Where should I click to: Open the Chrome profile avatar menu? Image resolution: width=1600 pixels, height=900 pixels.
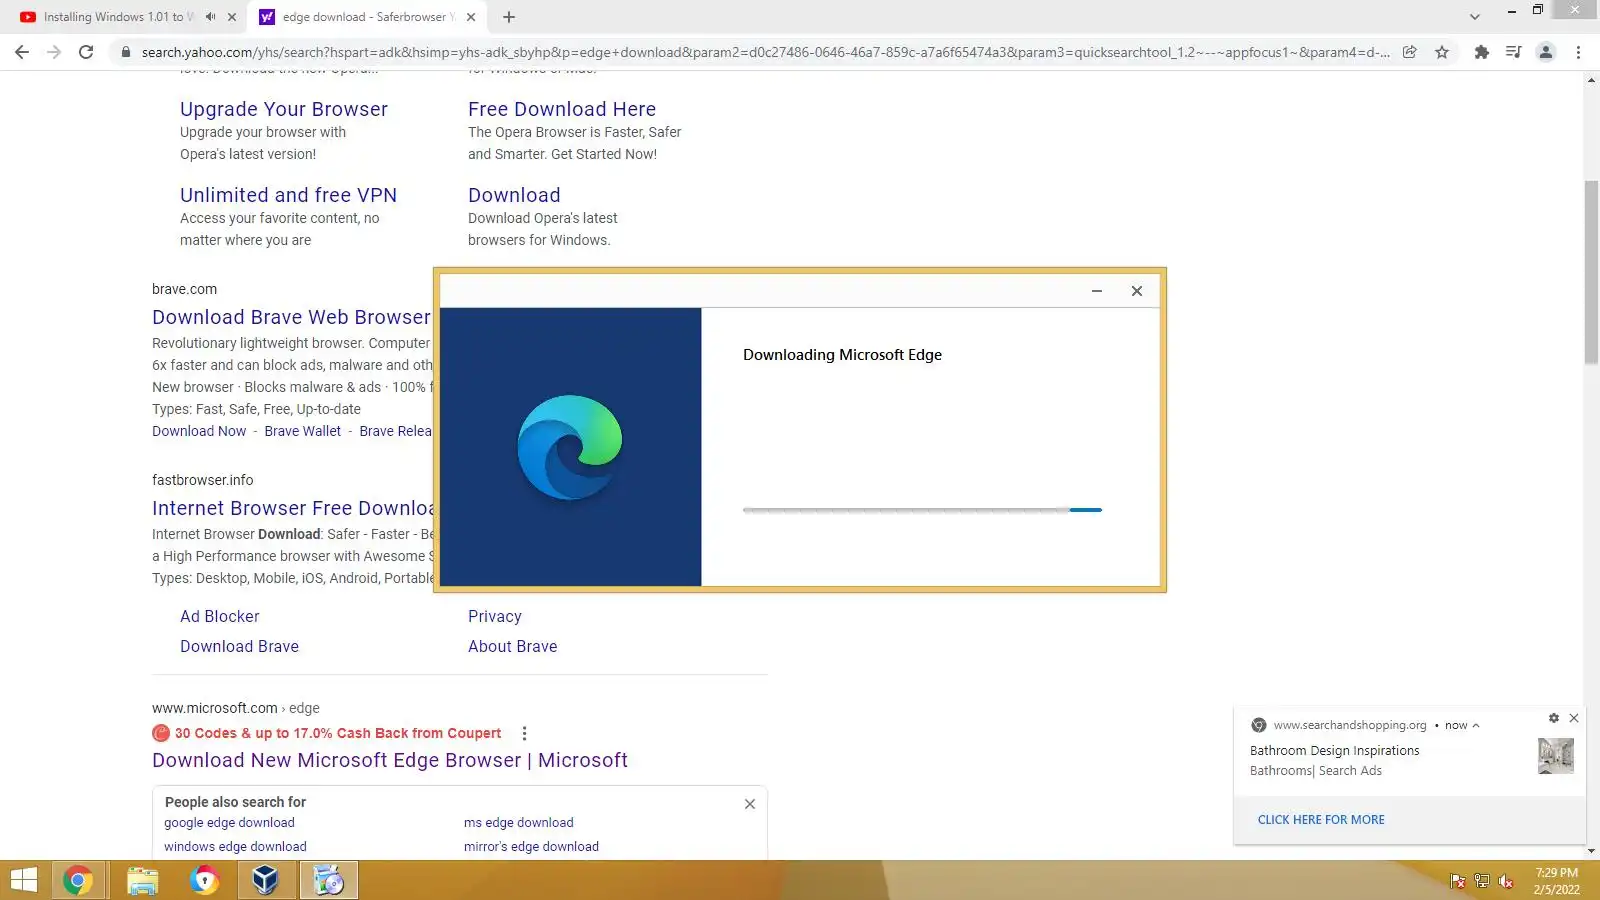pos(1546,52)
